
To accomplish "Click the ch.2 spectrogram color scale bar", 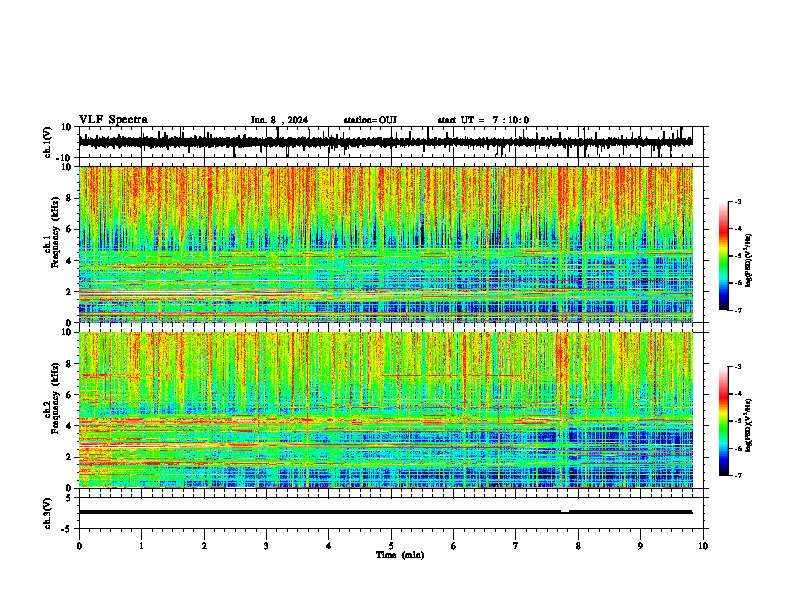I will coord(724,421).
